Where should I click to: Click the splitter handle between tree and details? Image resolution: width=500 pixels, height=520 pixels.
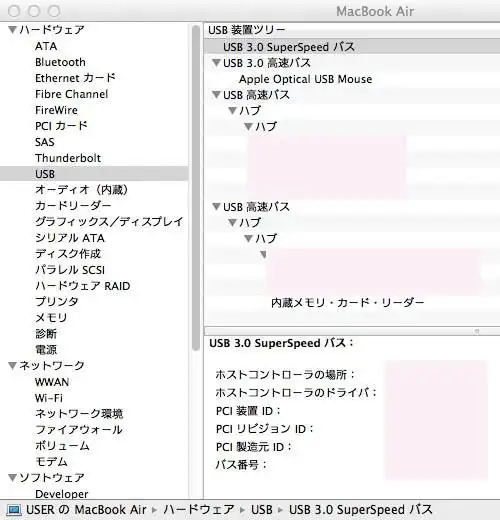pos(477,331)
